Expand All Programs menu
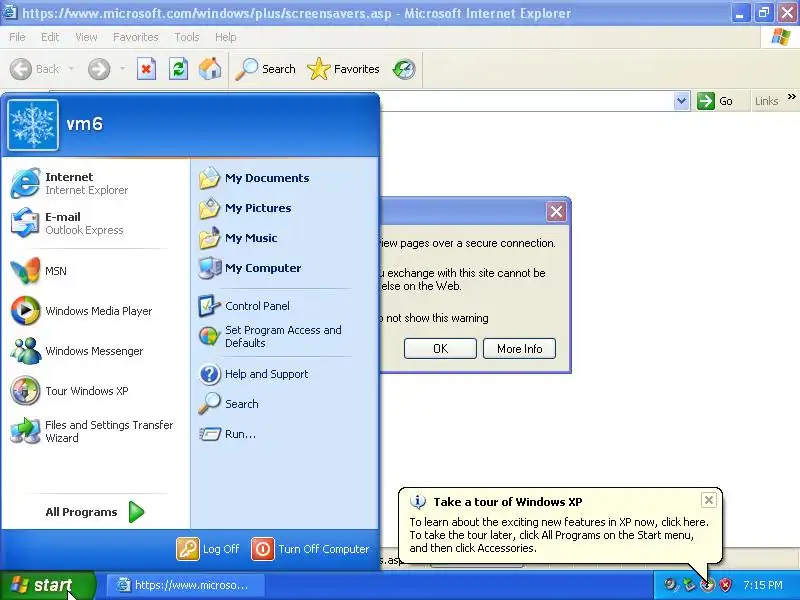800x600 pixels. click(x=95, y=512)
